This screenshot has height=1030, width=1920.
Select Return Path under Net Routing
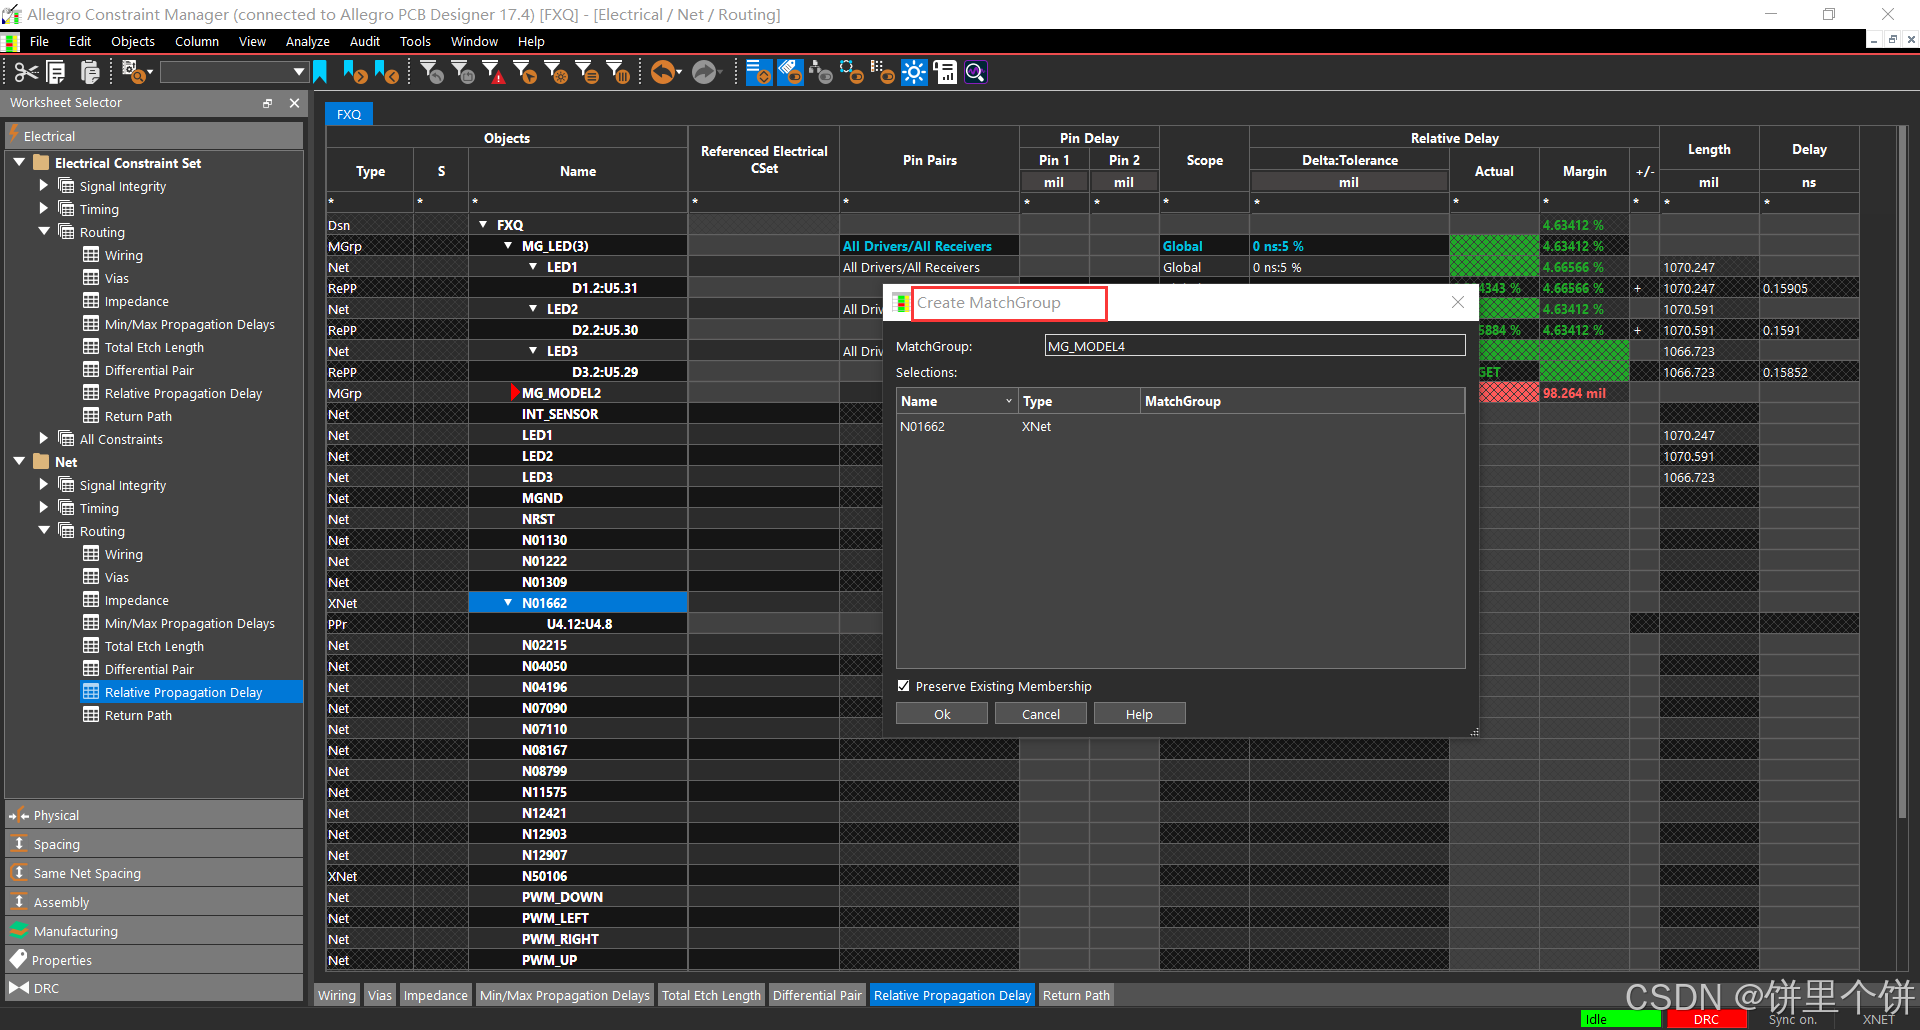tap(138, 715)
